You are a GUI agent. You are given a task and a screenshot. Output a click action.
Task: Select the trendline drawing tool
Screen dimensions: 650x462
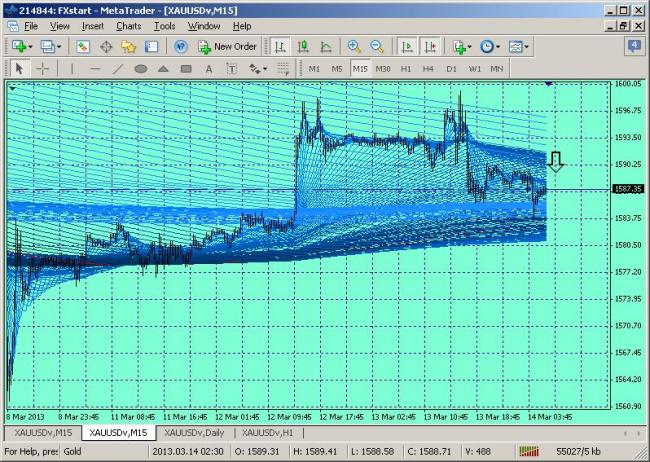[118, 69]
